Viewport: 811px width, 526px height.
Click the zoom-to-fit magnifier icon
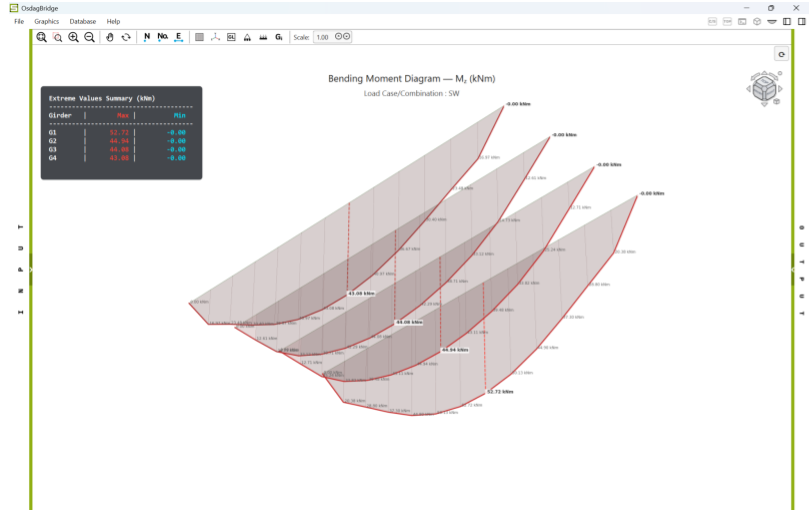click(x=41, y=37)
